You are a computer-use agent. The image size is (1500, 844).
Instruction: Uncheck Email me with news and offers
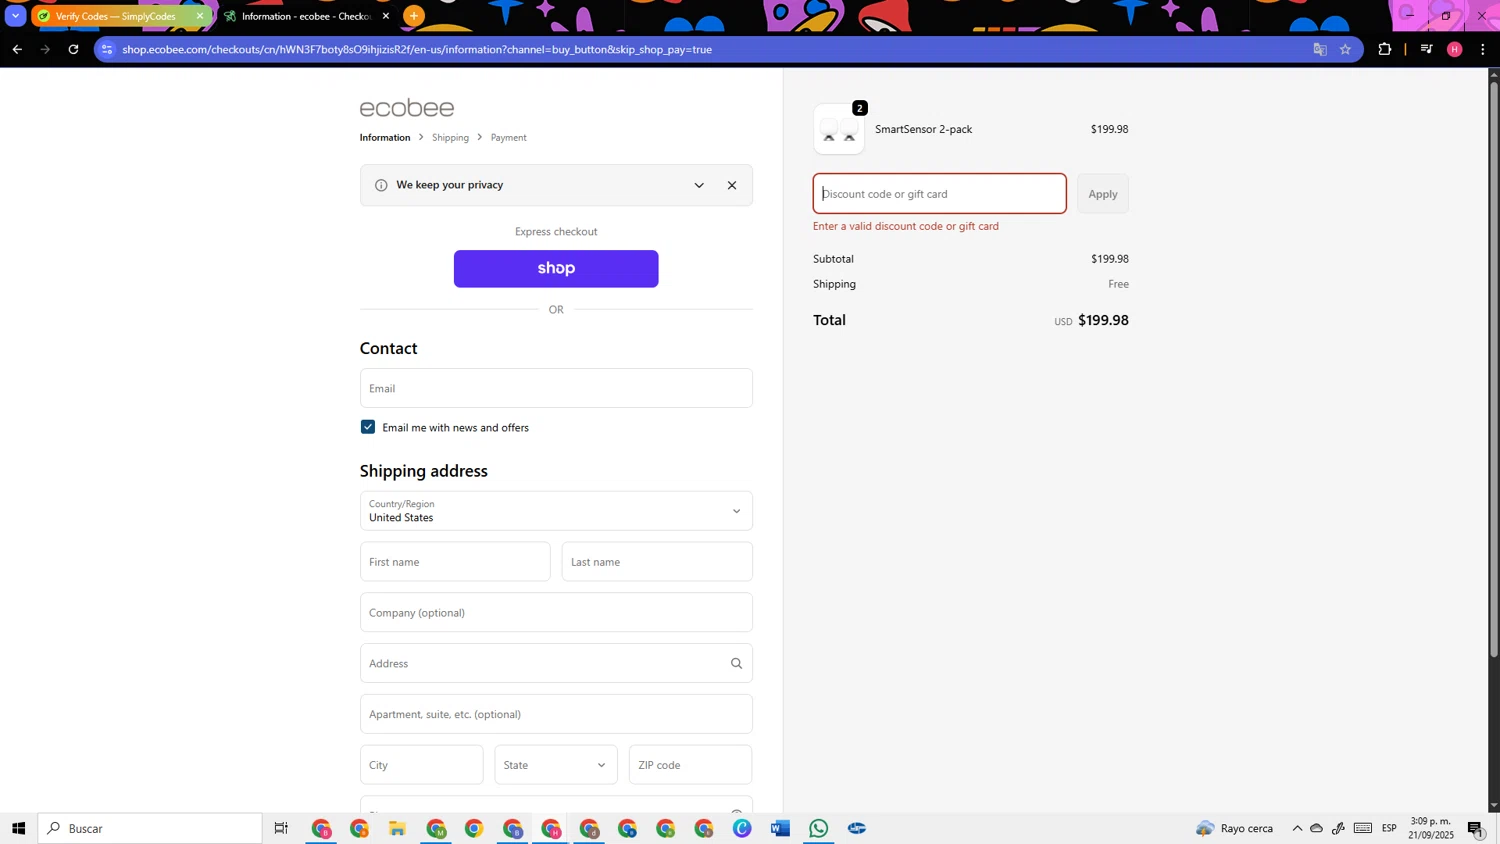pos(368,427)
